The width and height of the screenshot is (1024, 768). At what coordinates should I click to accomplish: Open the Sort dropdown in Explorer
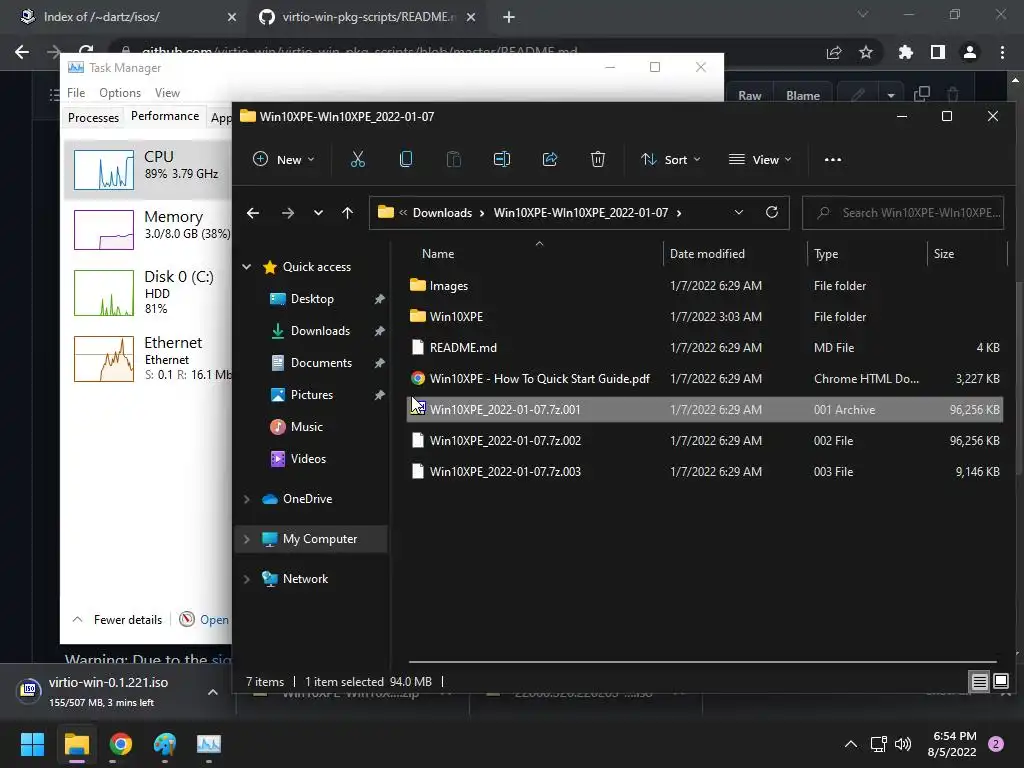pyautogui.click(x=671, y=159)
